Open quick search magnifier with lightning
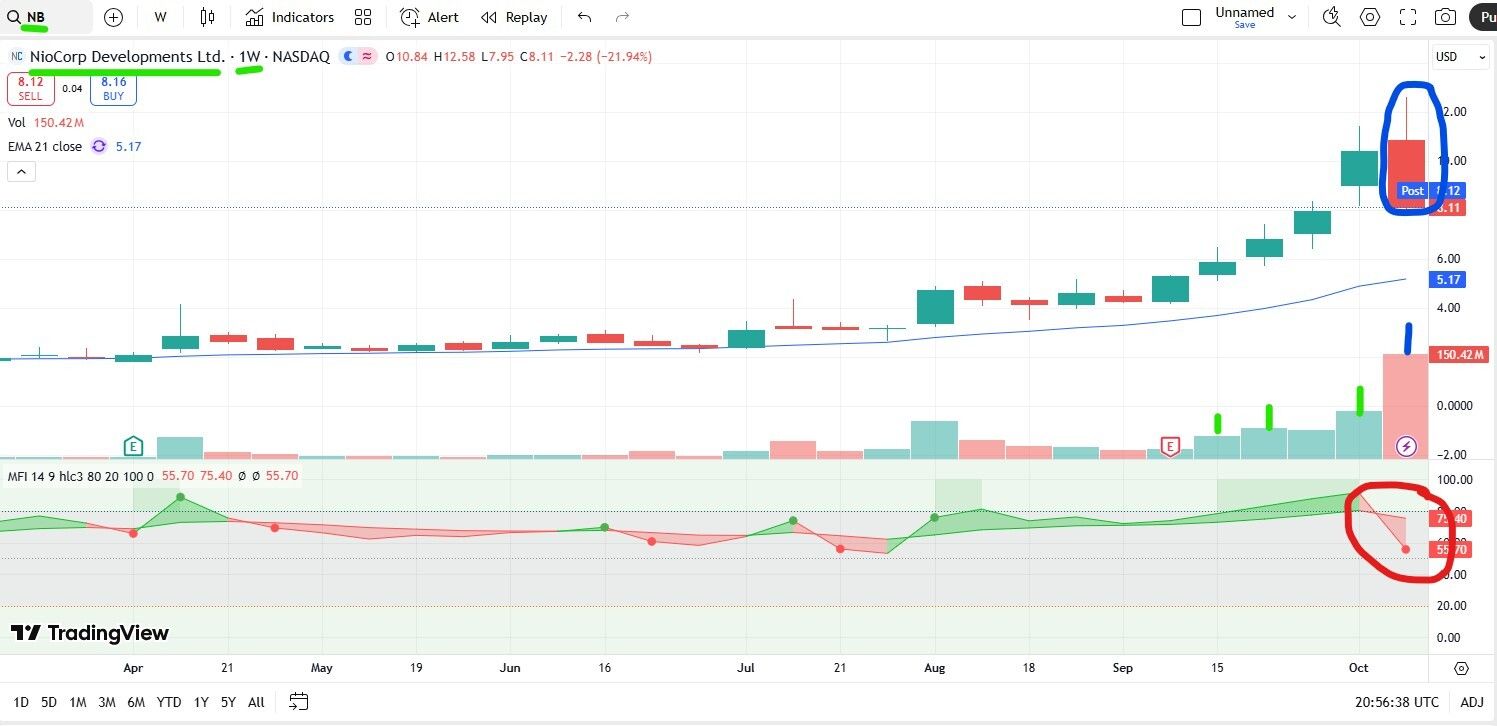Screen dimensions: 1497x726 point(1331,17)
